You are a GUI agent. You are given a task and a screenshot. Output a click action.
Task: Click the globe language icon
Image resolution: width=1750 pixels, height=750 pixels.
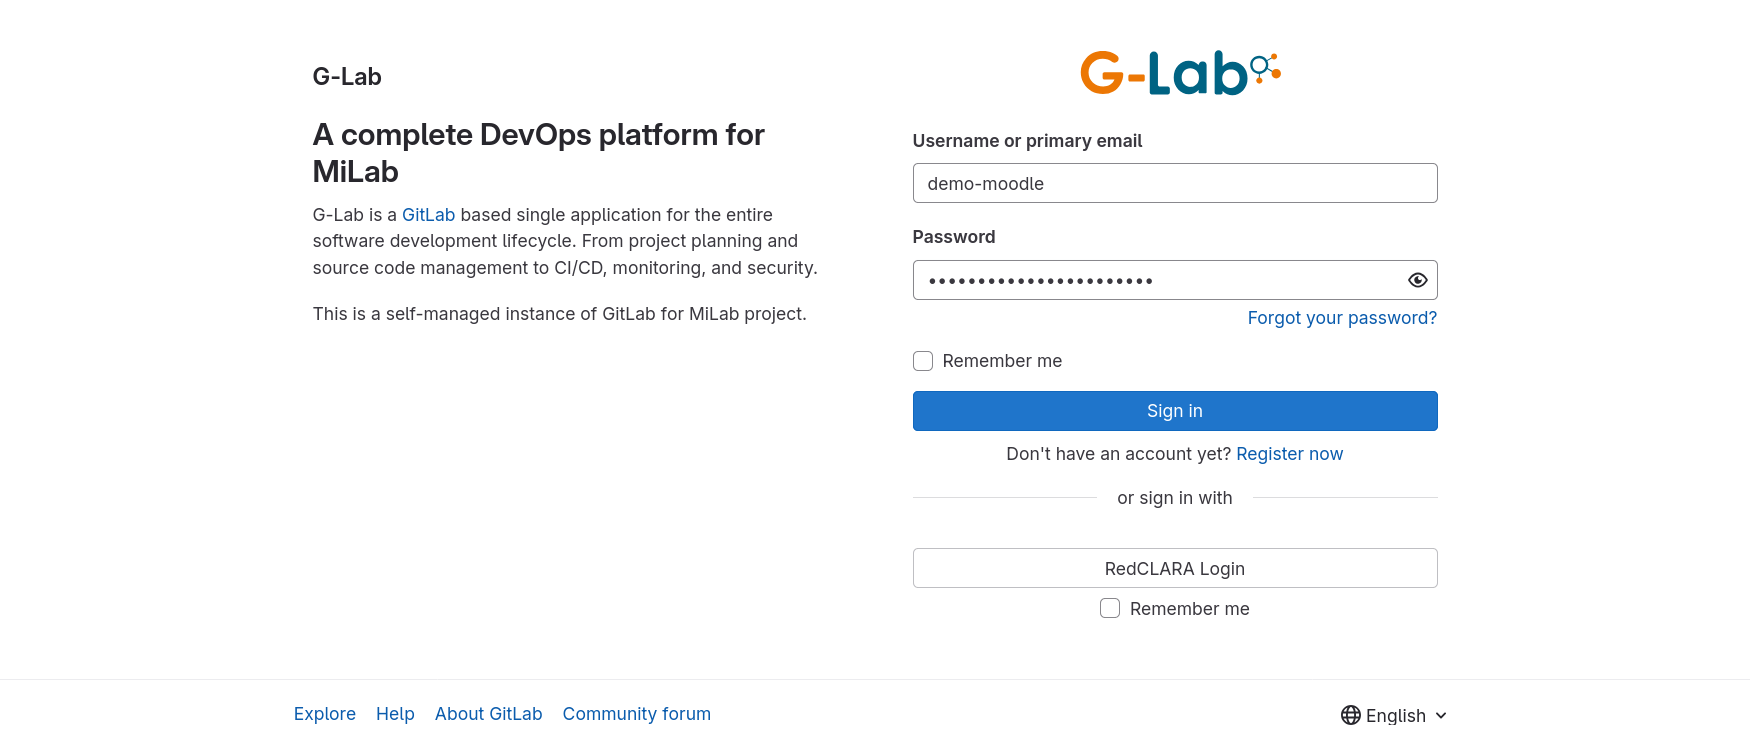click(1350, 715)
